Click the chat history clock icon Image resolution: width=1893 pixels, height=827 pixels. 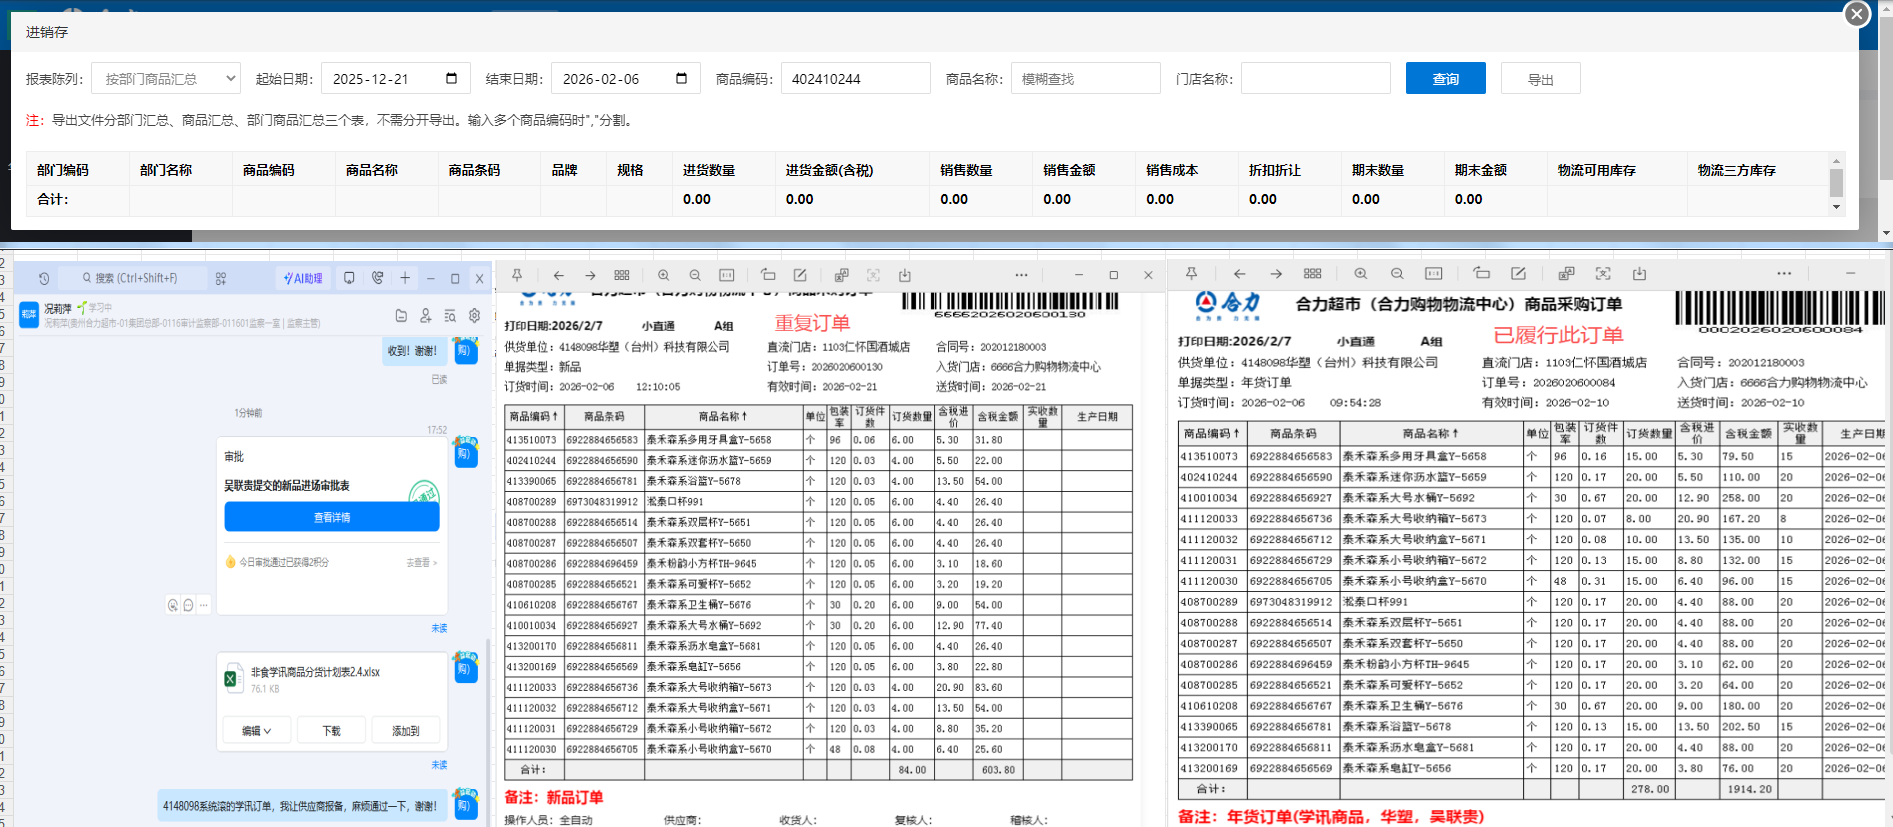point(44,278)
